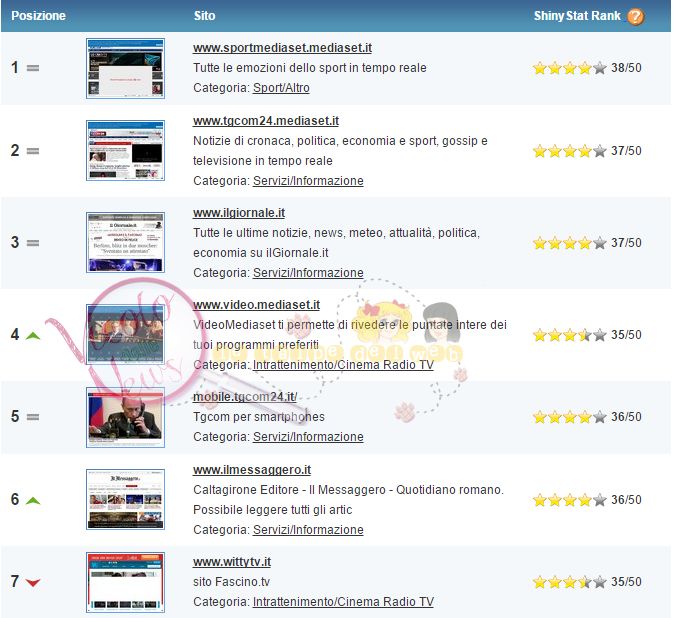This screenshot has height=618, width=673.
Task: Open the www.sportmediaset.mediaset.it link
Action: pos(282,48)
